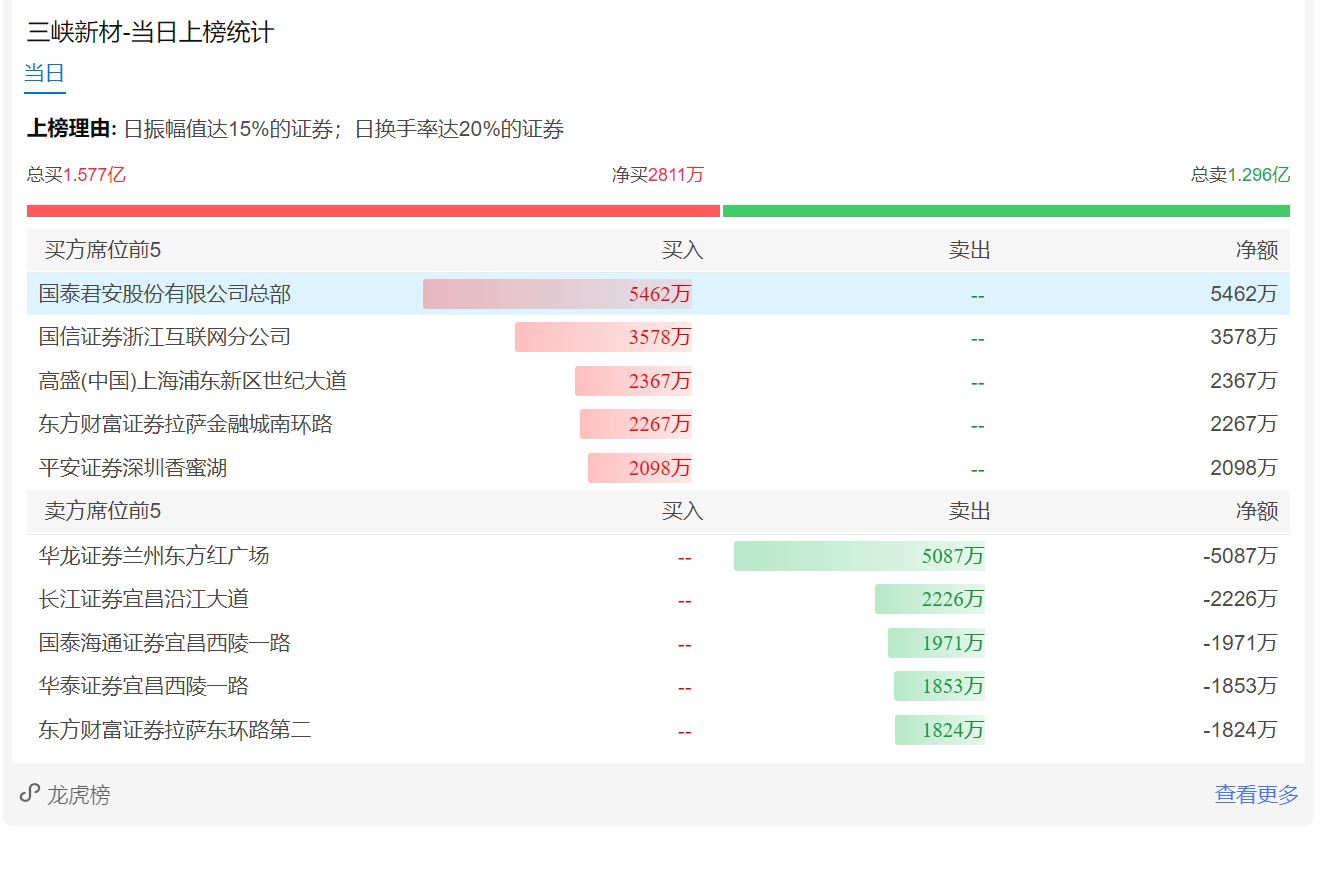This screenshot has width=1330, height=885.
Task: Click the 1853万 sell amount bar
Action: 939,686
